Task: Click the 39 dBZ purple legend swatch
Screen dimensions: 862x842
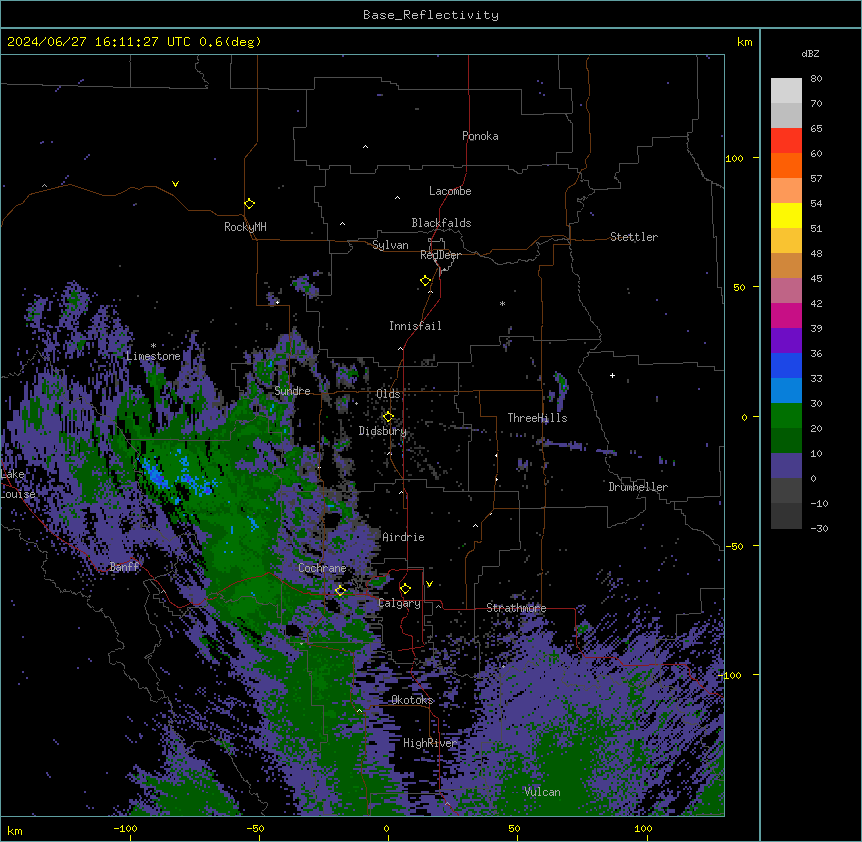Action: pyautogui.click(x=786, y=341)
